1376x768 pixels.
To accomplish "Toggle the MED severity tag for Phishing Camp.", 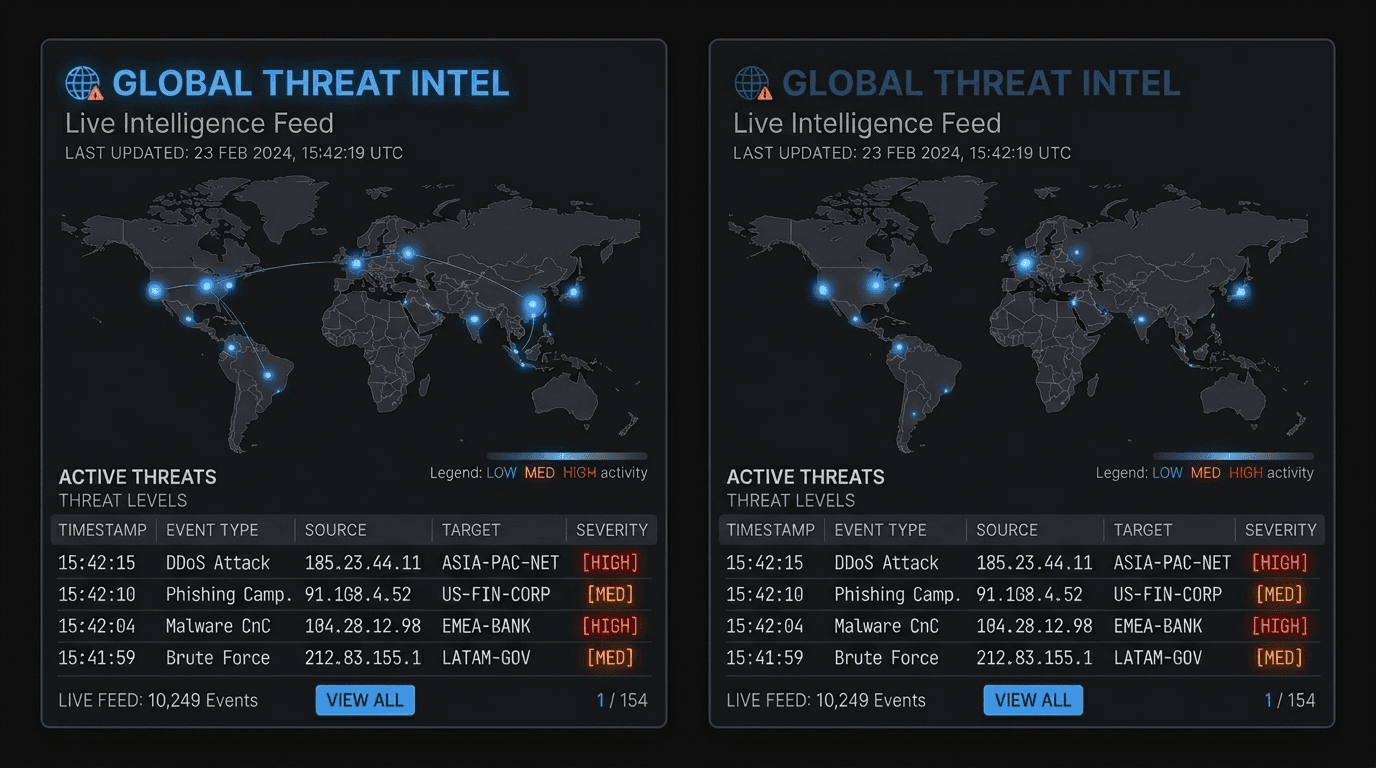I will [609, 594].
